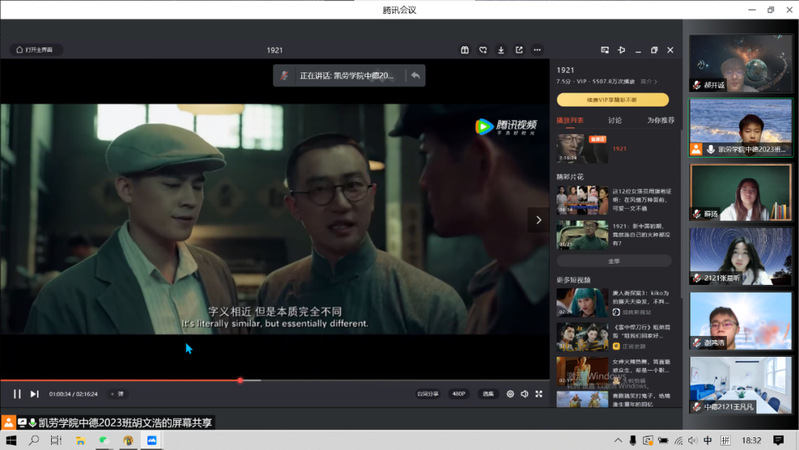Toggle the 弹 danmaku switch
This screenshot has width=799, height=450.
[x=117, y=394]
